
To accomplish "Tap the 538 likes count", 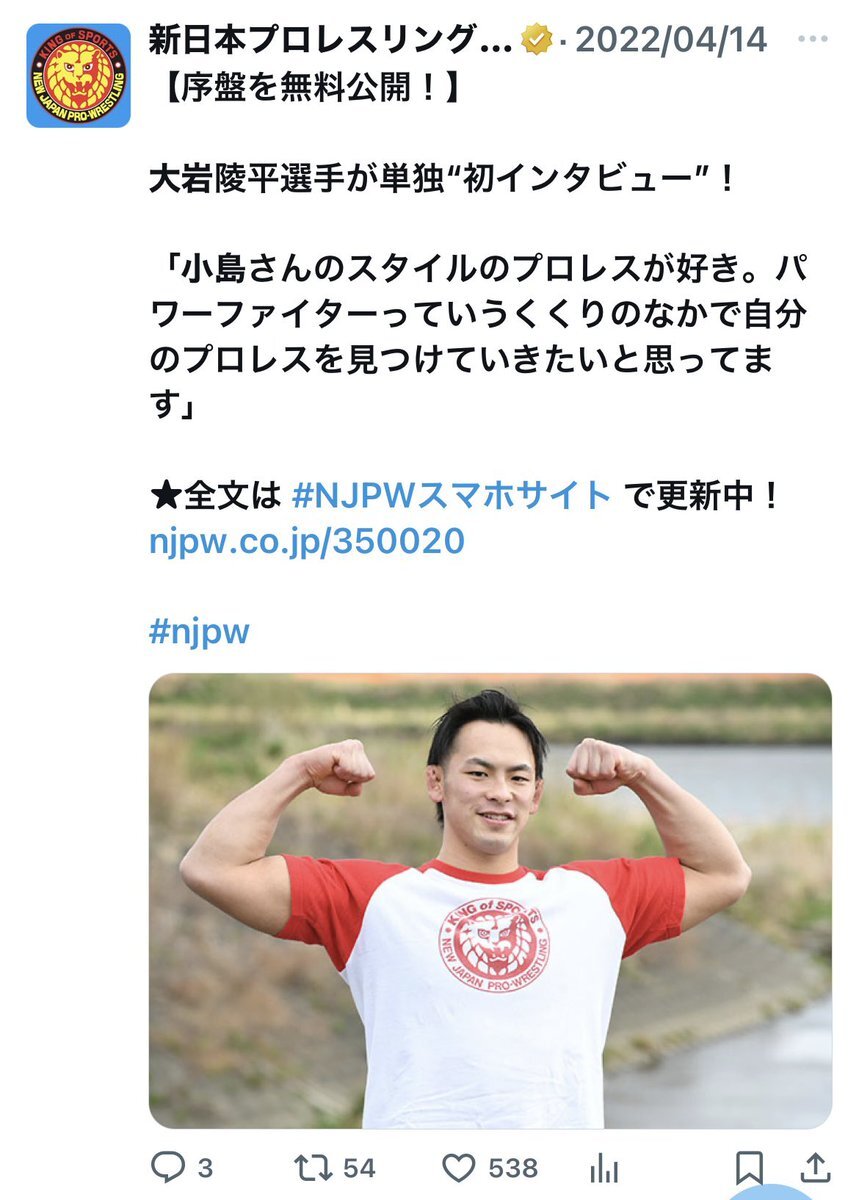I will 514,1168.
